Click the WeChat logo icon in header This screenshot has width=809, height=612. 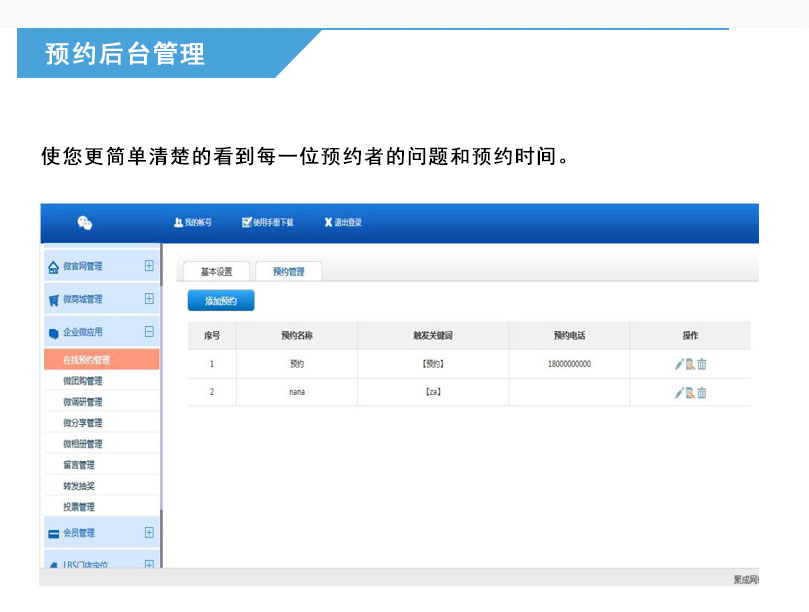[85, 223]
